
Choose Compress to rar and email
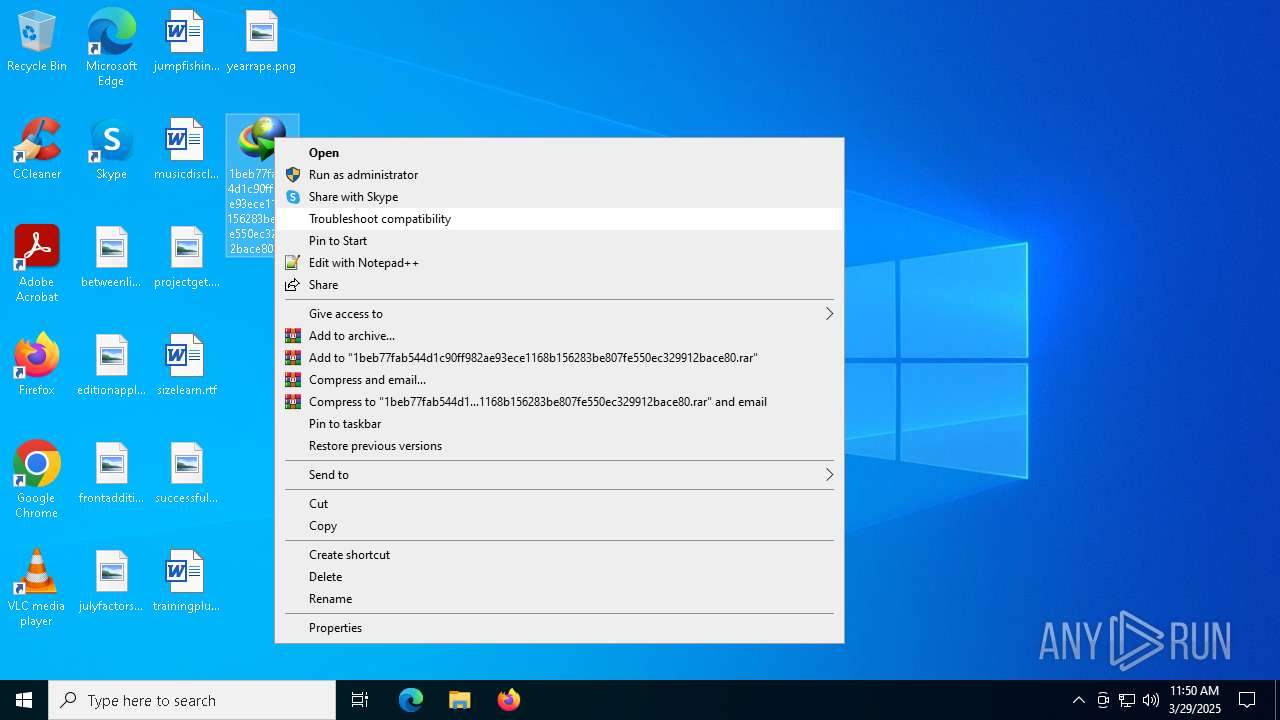point(559,402)
